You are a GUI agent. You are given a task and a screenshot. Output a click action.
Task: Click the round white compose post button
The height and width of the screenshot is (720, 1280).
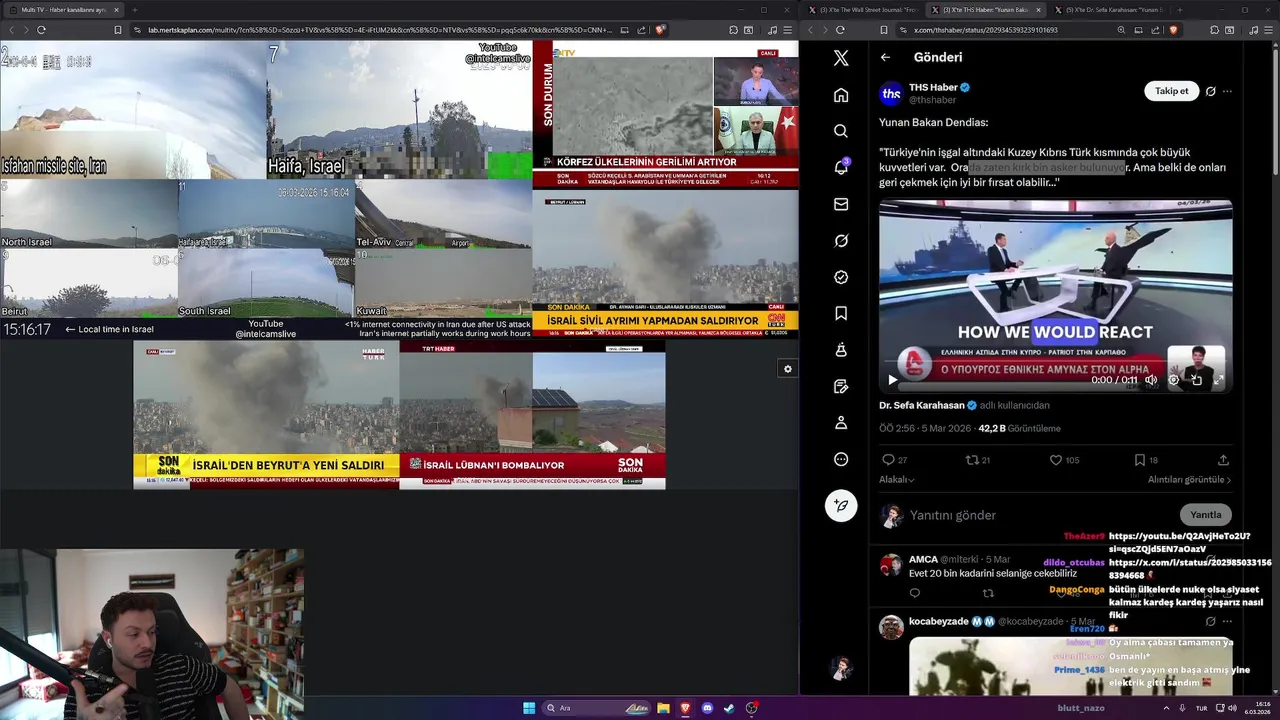[x=841, y=505]
